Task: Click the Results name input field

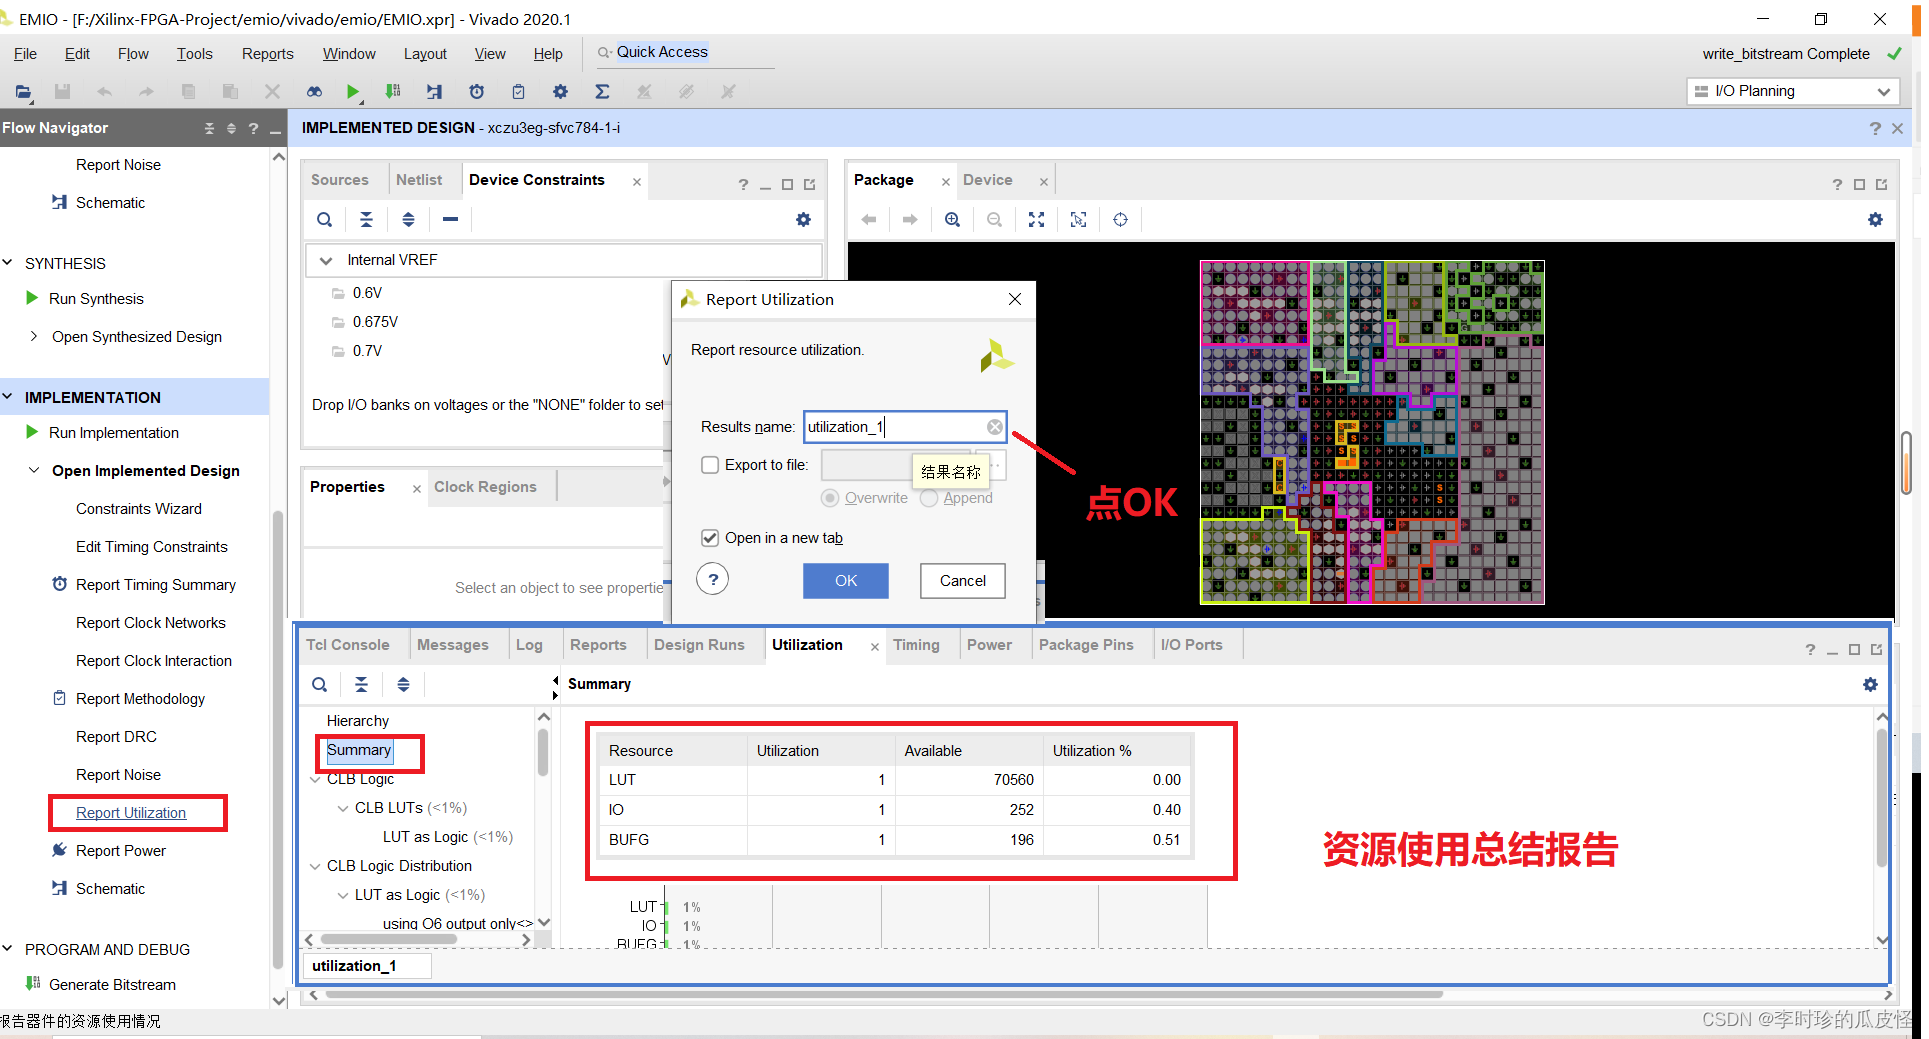Action: click(900, 427)
